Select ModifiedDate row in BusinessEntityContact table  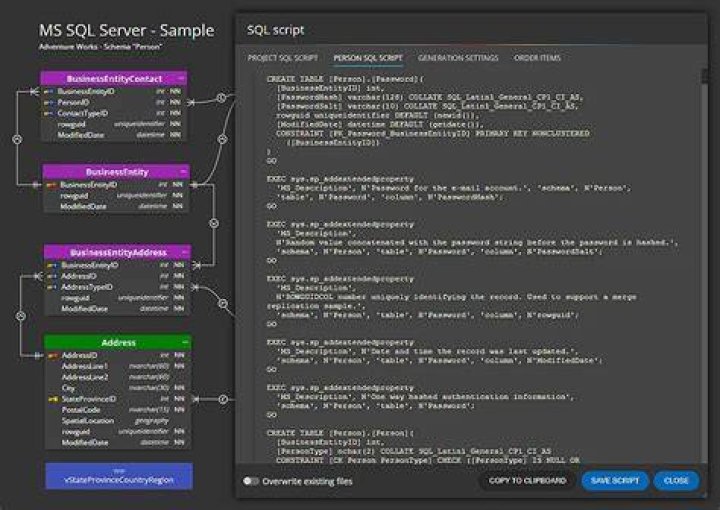[x=114, y=135]
